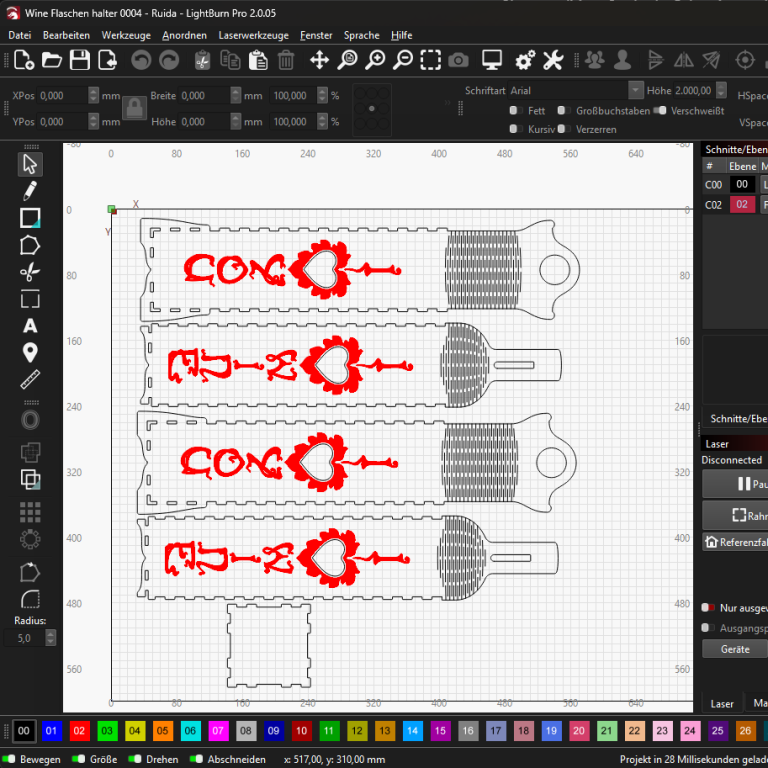
Task: Activate the scissors cut tool
Action: click(30, 272)
